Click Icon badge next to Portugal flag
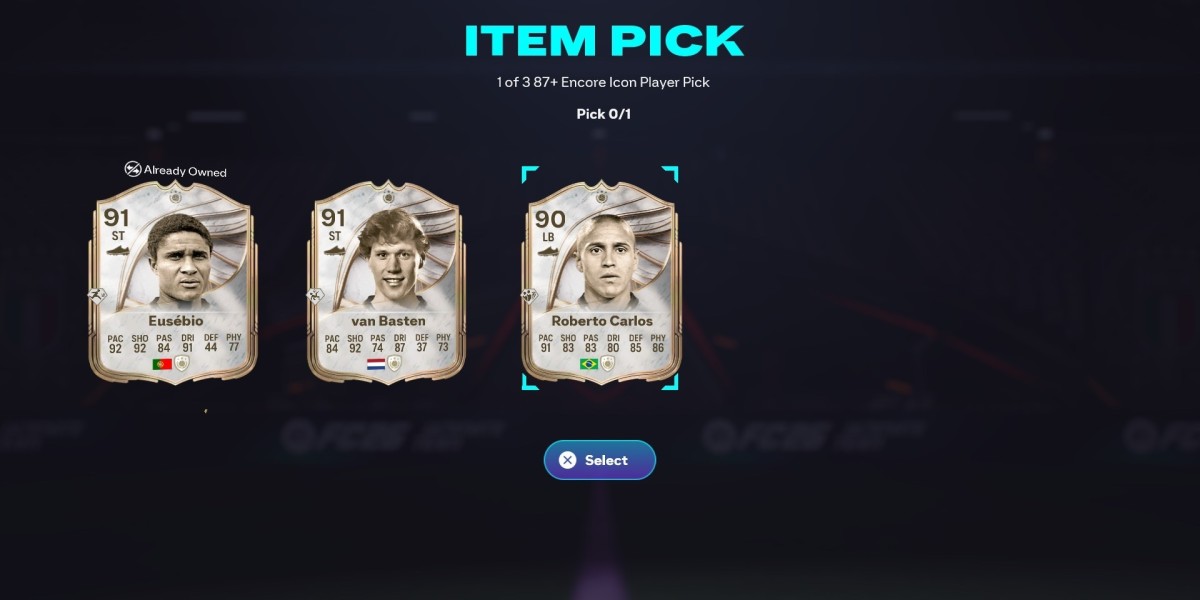This screenshot has width=1200, height=600. (182, 364)
